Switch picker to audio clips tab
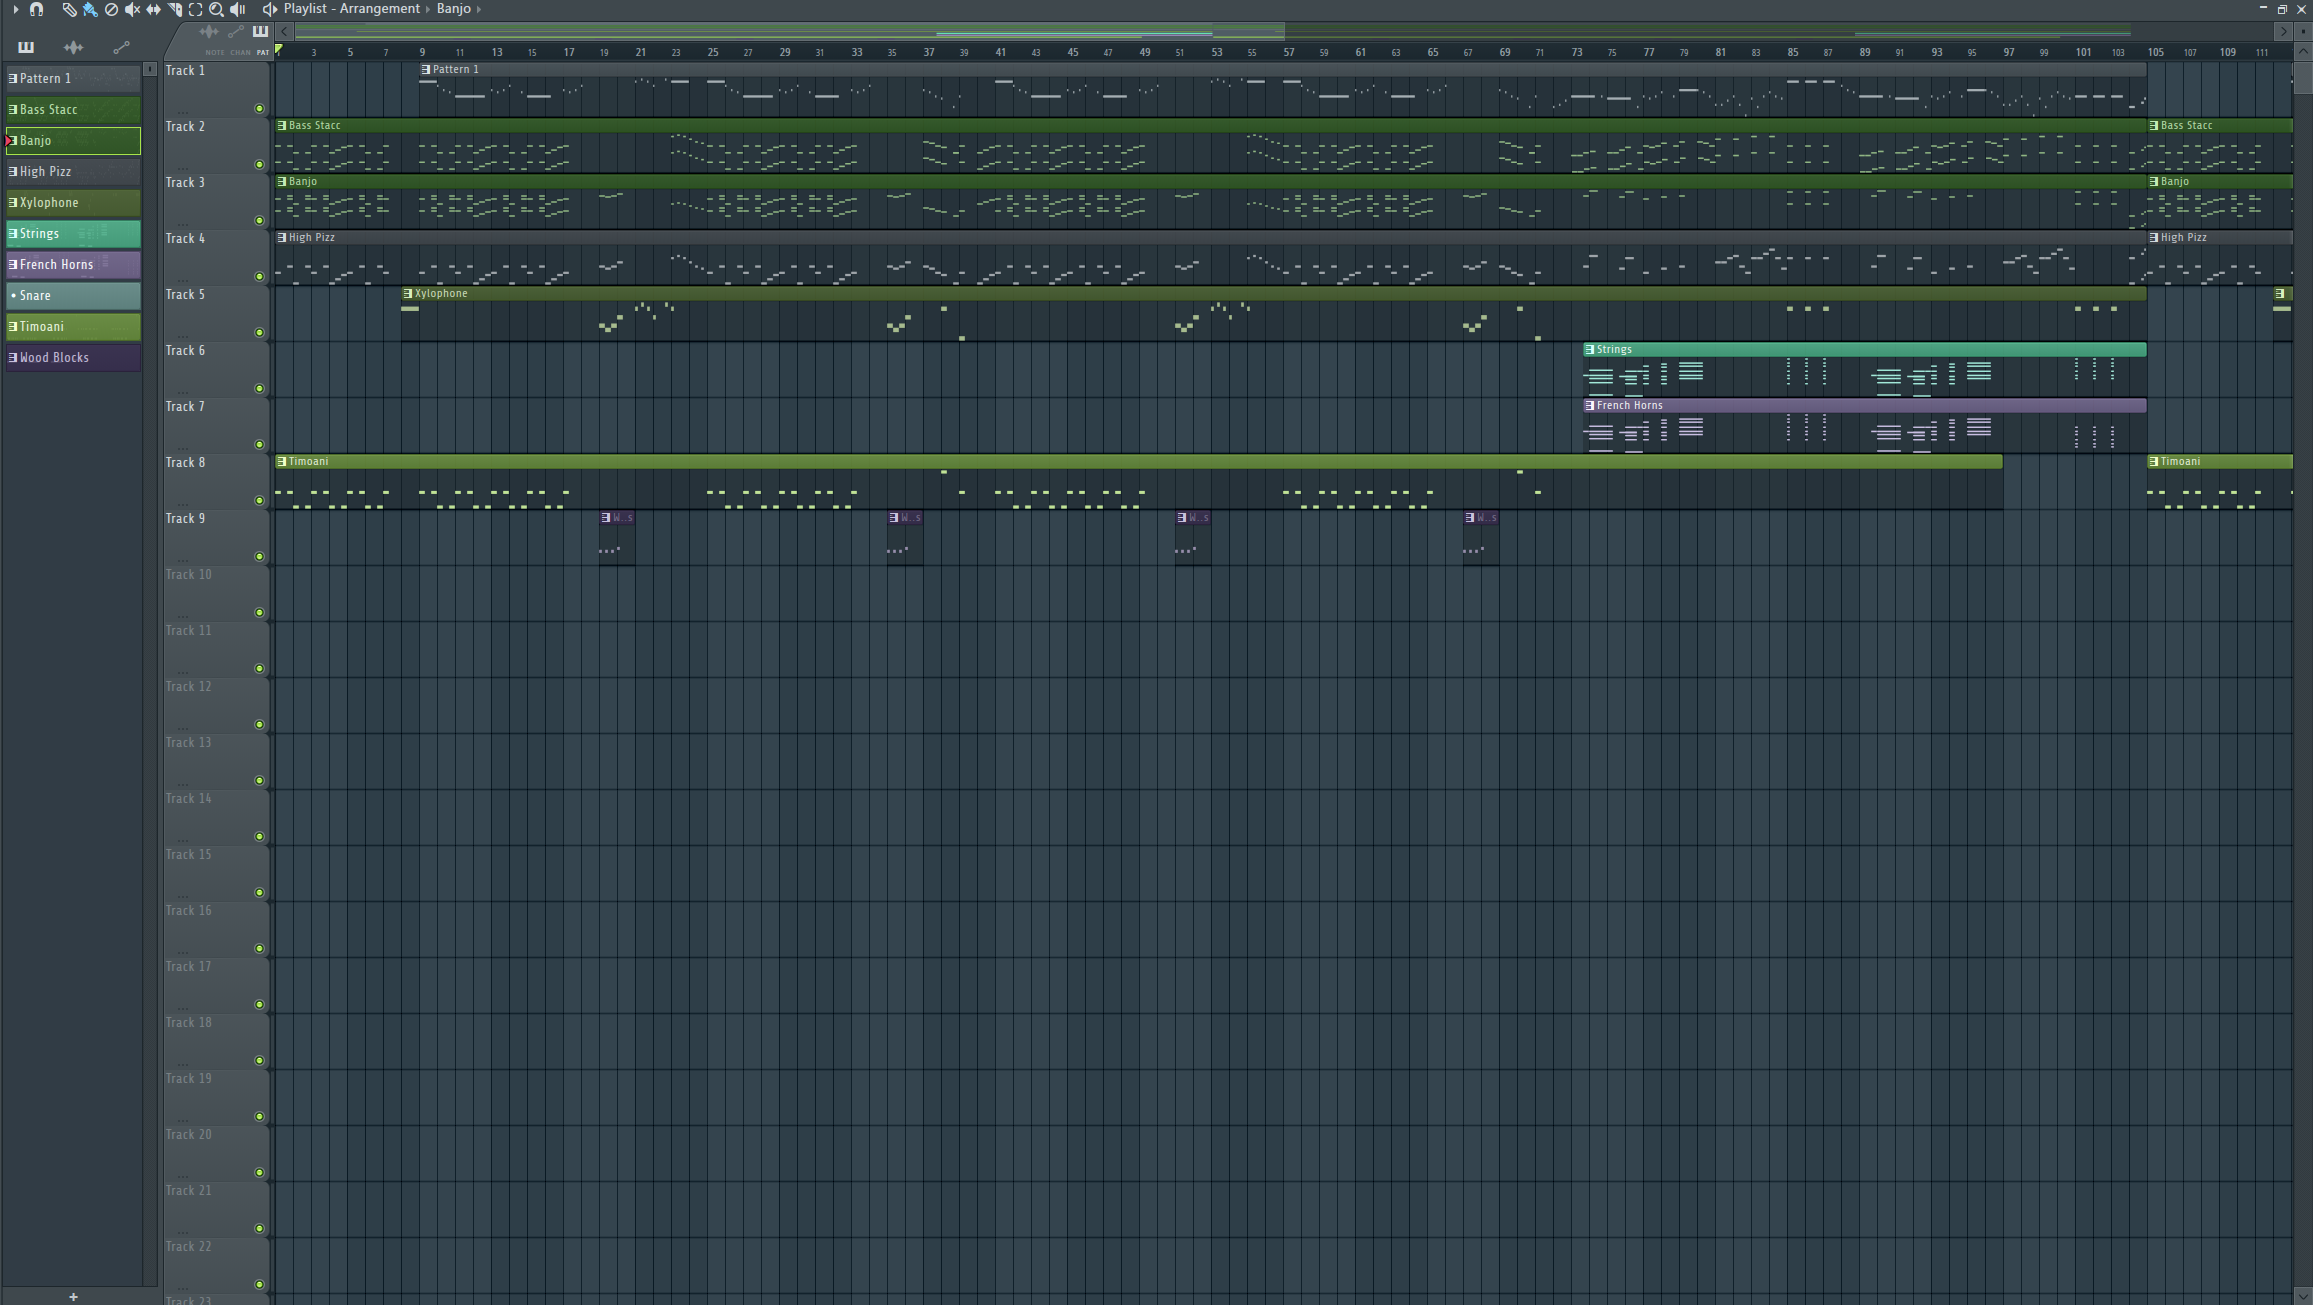 tap(73, 47)
